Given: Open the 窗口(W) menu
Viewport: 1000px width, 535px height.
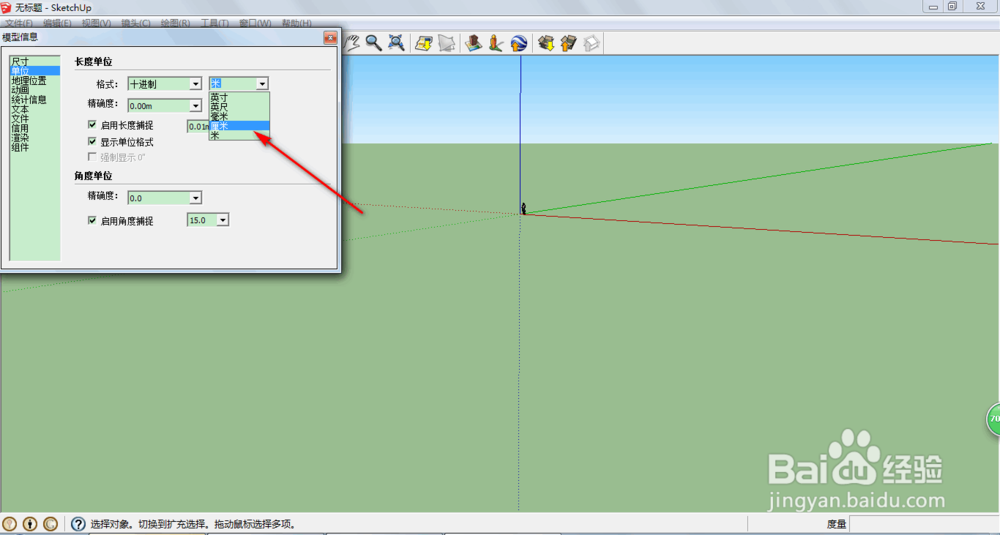Looking at the screenshot, I should click(255, 24).
